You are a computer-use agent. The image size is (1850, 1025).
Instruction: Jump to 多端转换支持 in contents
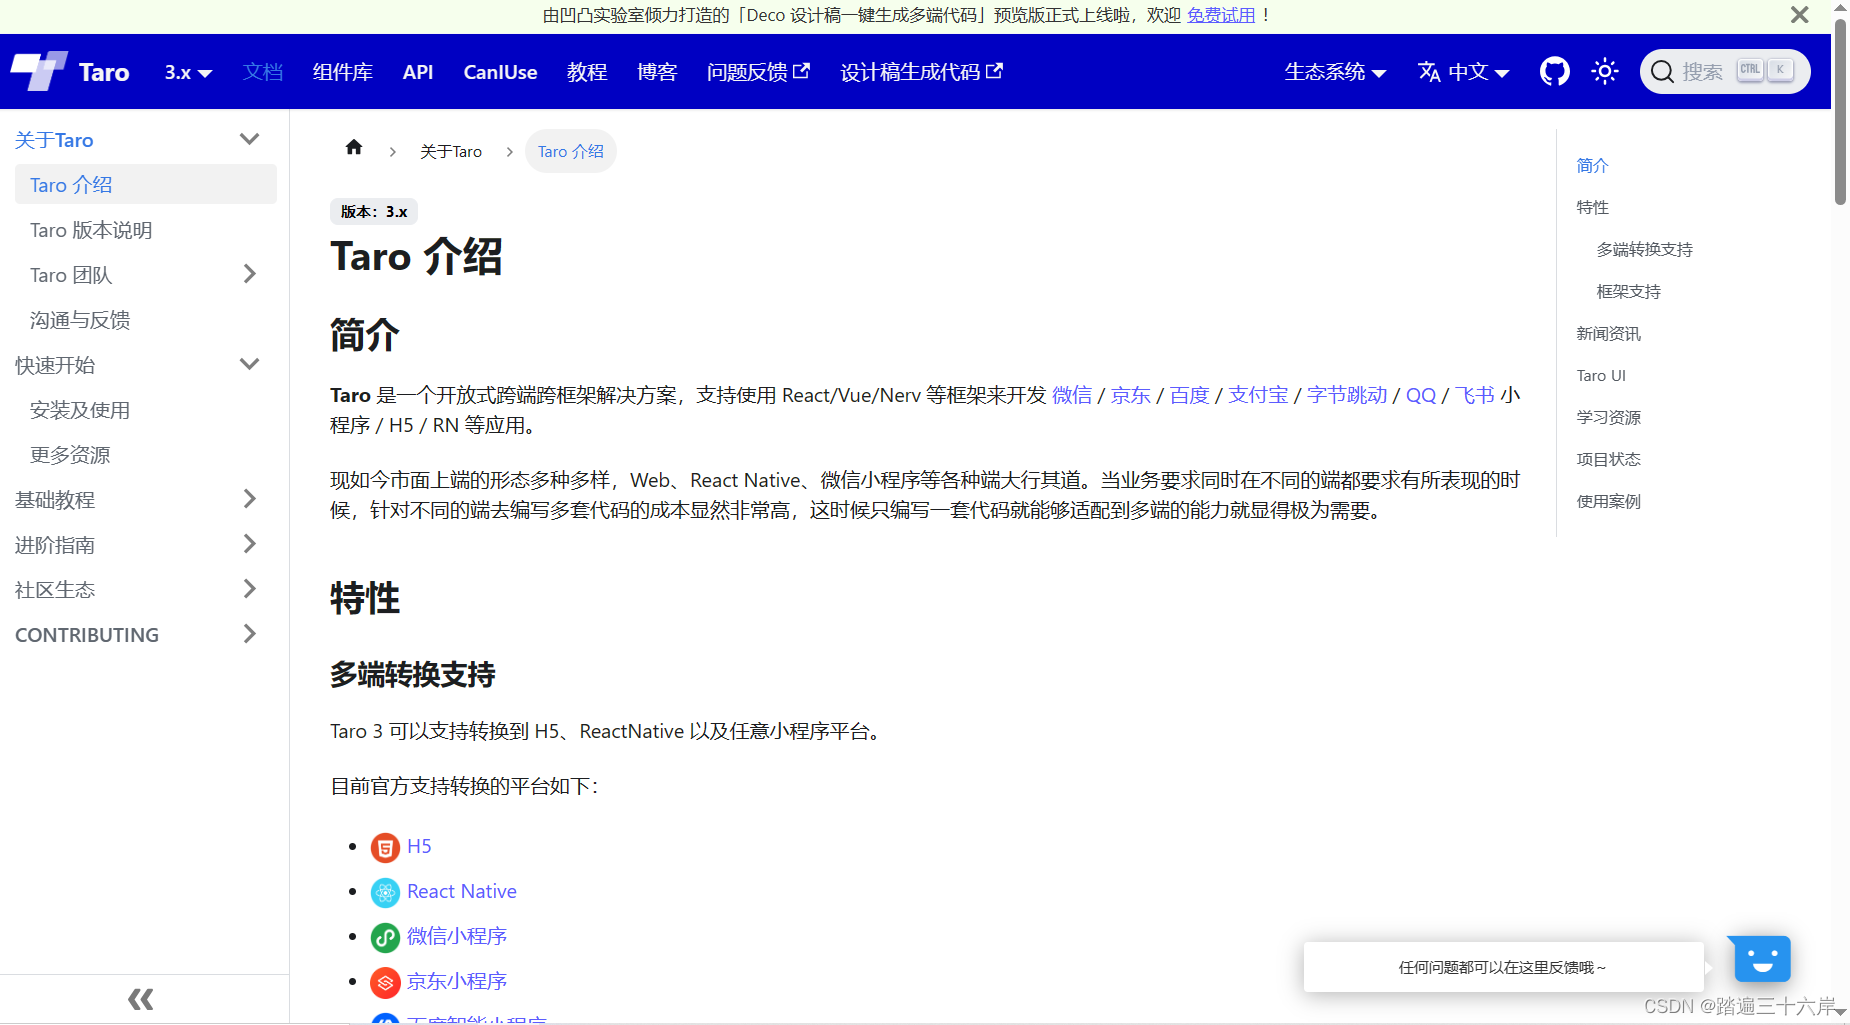pos(1645,249)
